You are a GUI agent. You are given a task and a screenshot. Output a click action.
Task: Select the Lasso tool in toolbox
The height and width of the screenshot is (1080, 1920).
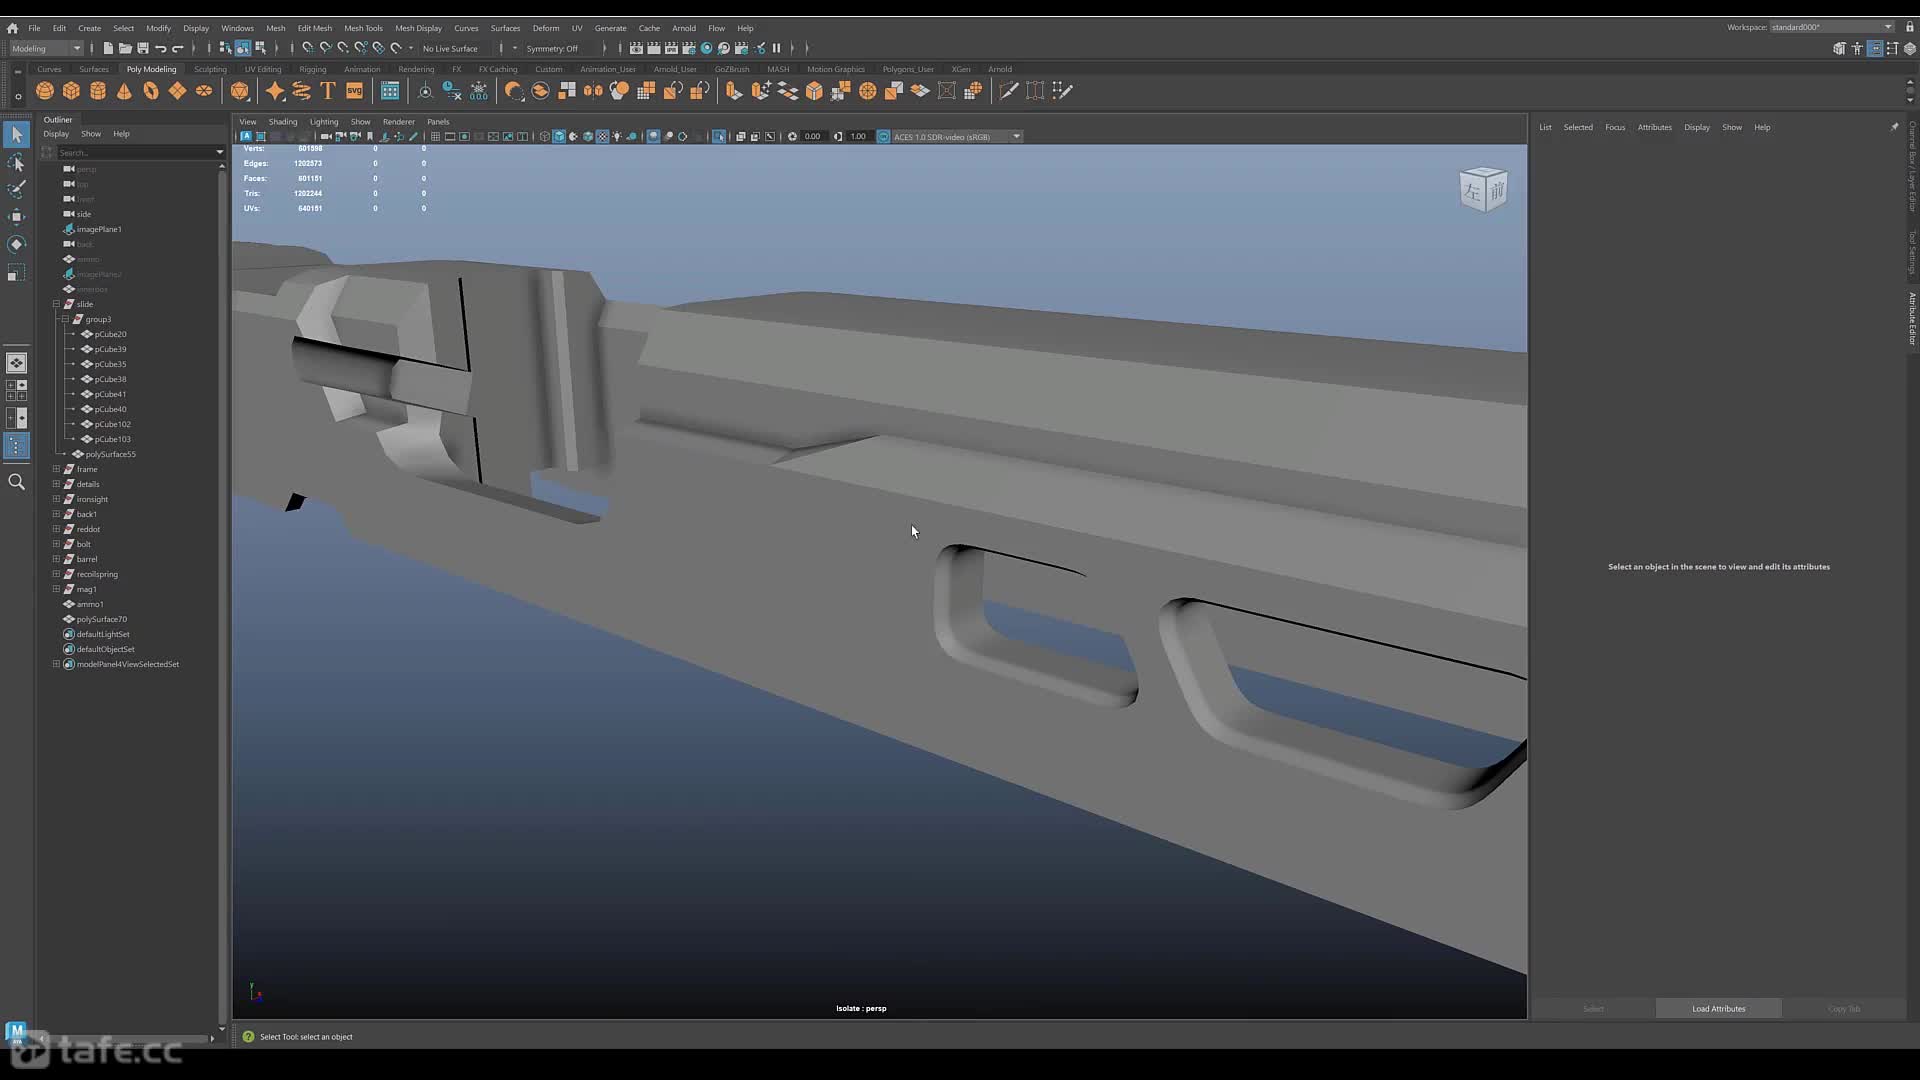click(16, 162)
